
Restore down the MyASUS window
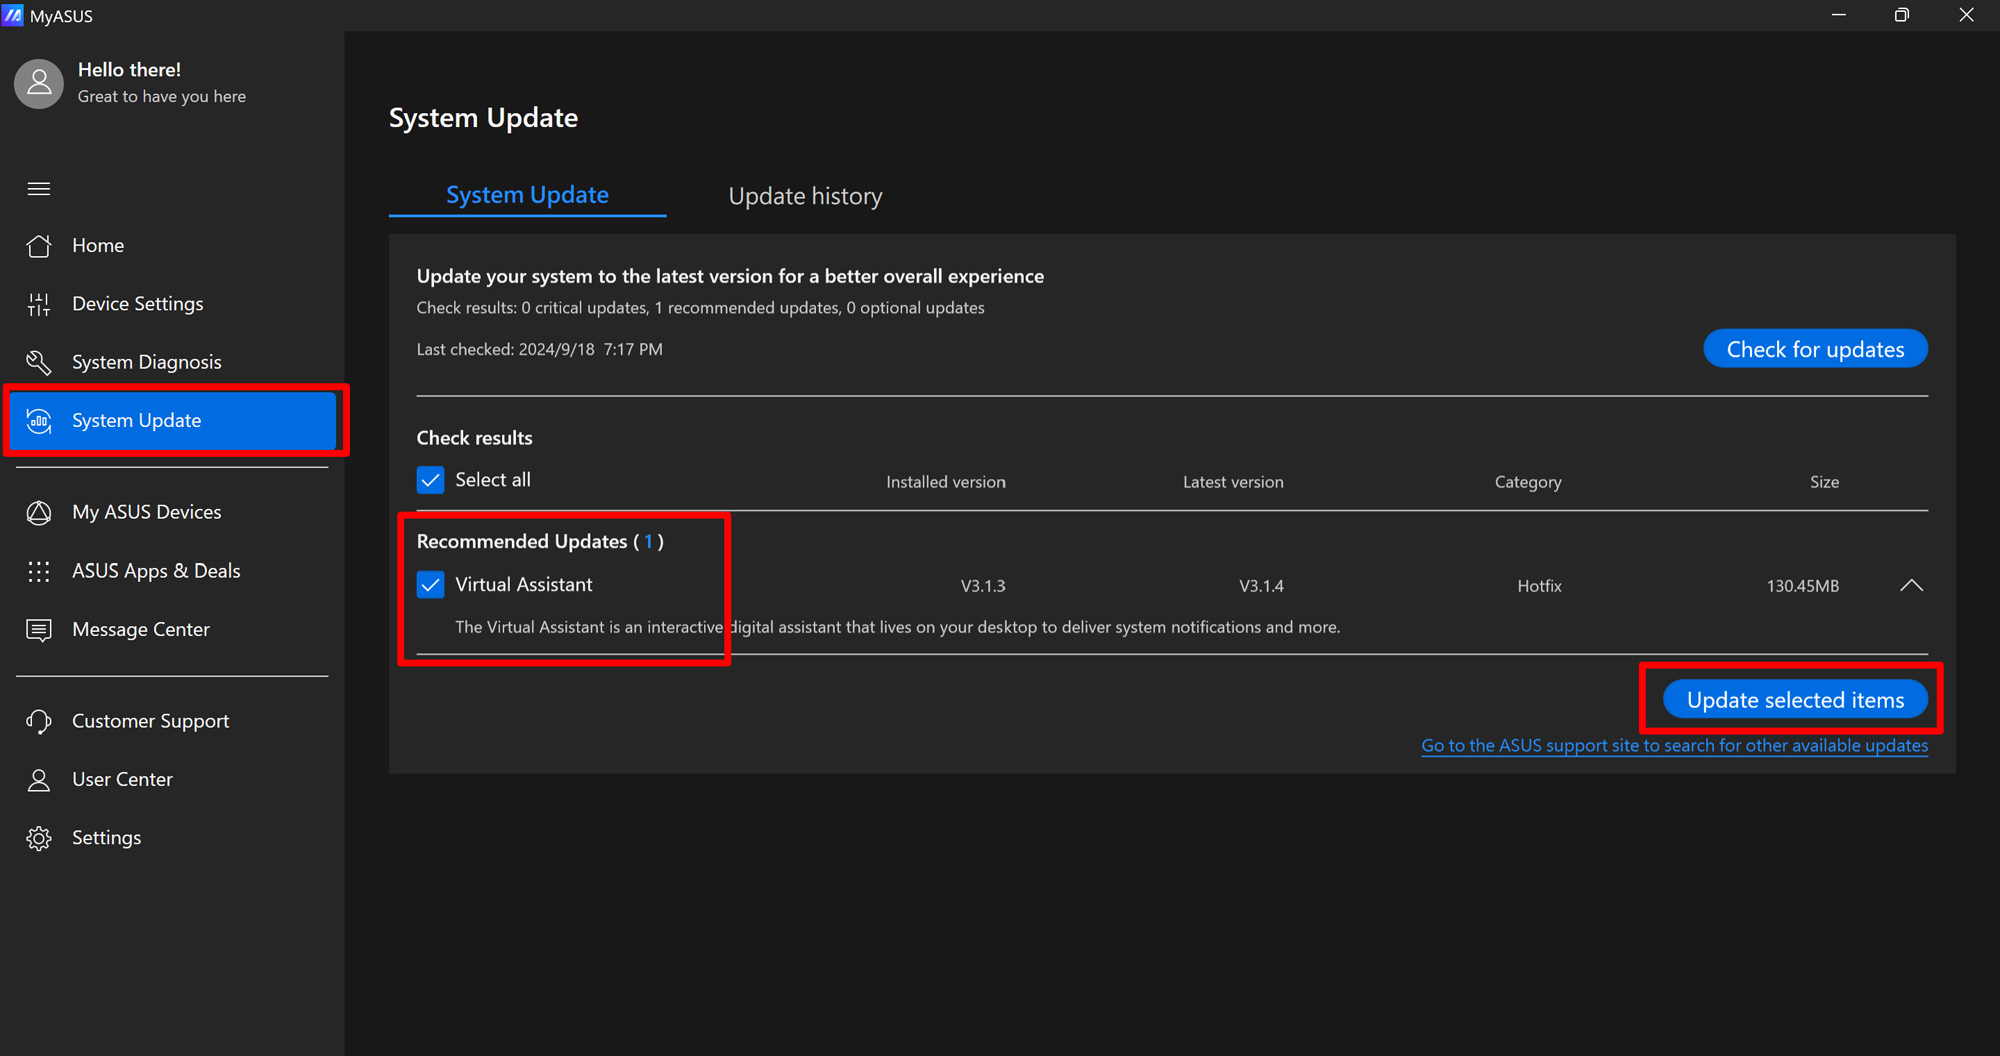[x=1901, y=15]
